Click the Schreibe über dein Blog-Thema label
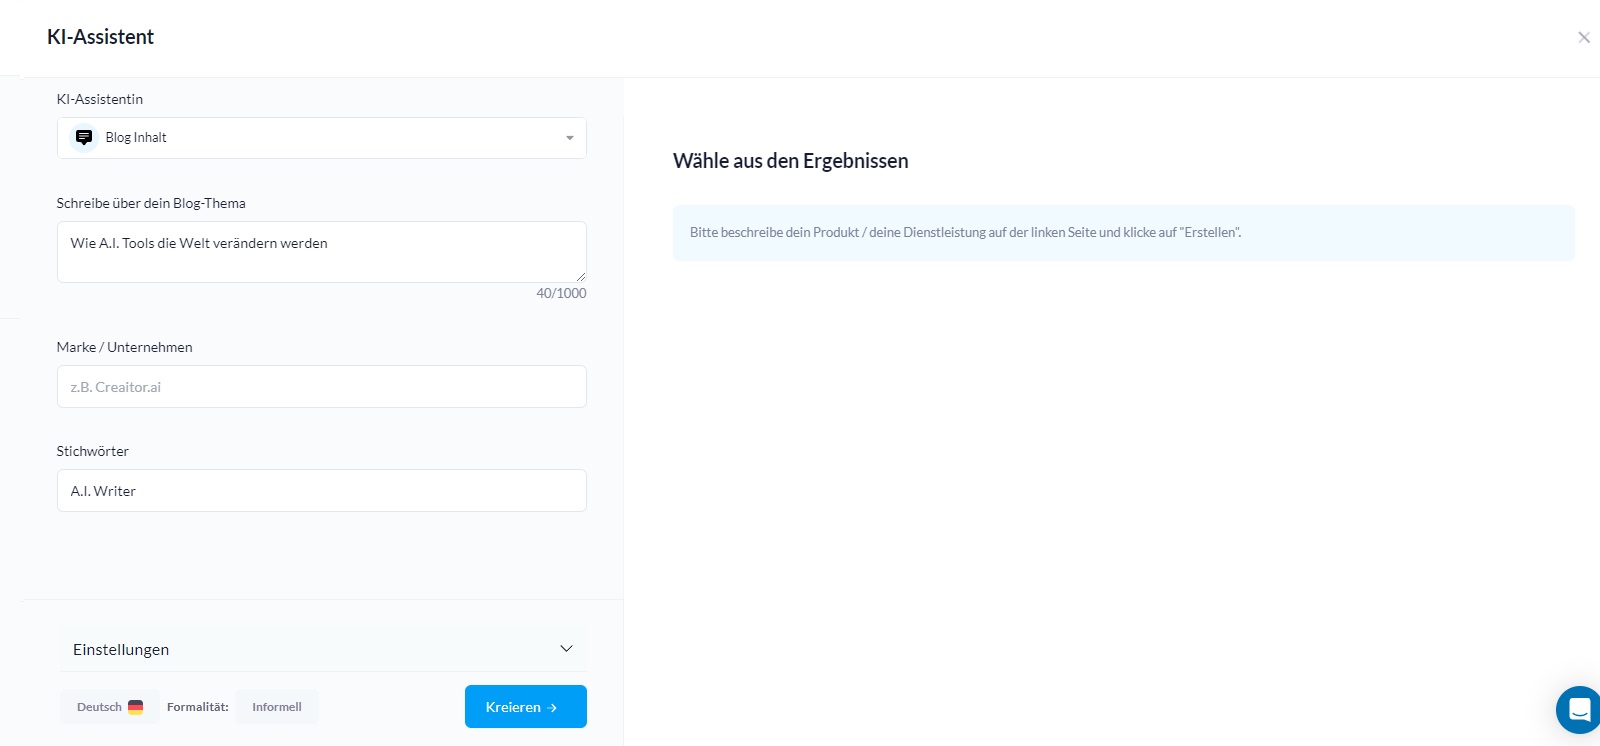This screenshot has width=1600, height=746. click(x=151, y=203)
